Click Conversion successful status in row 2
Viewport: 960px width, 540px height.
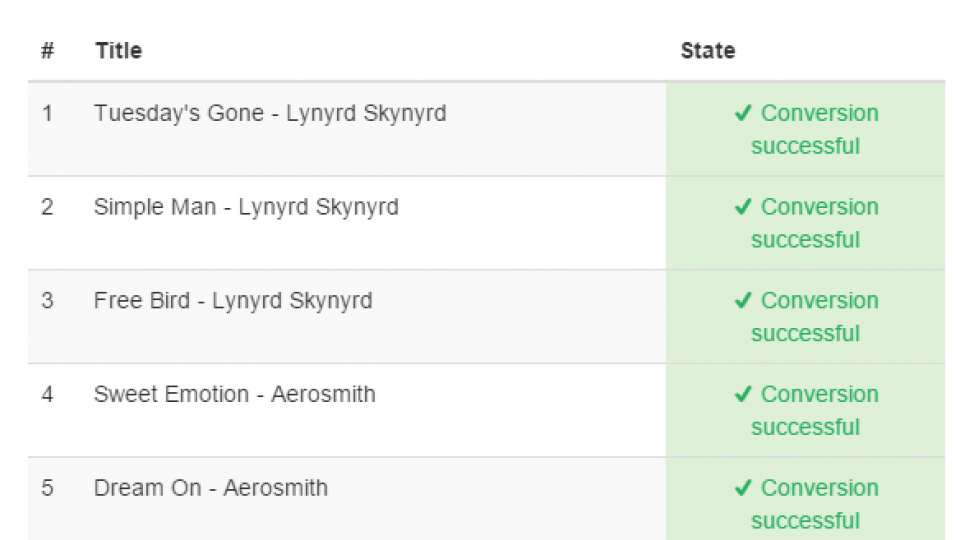[x=806, y=223]
